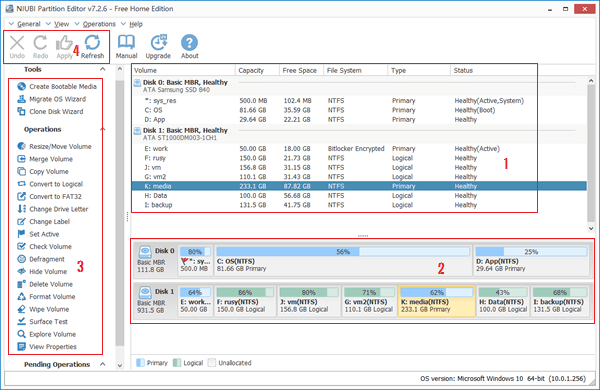600x390 pixels.
Task: Launch Create Bootable Media tool
Action: (x=57, y=86)
